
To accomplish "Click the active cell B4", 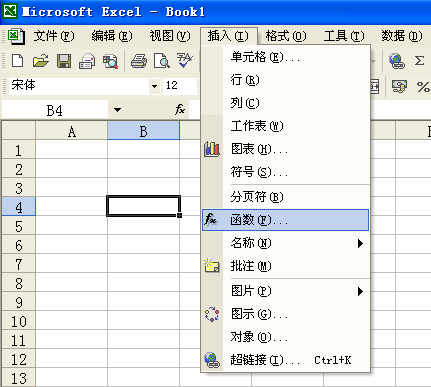I will pyautogui.click(x=144, y=206).
